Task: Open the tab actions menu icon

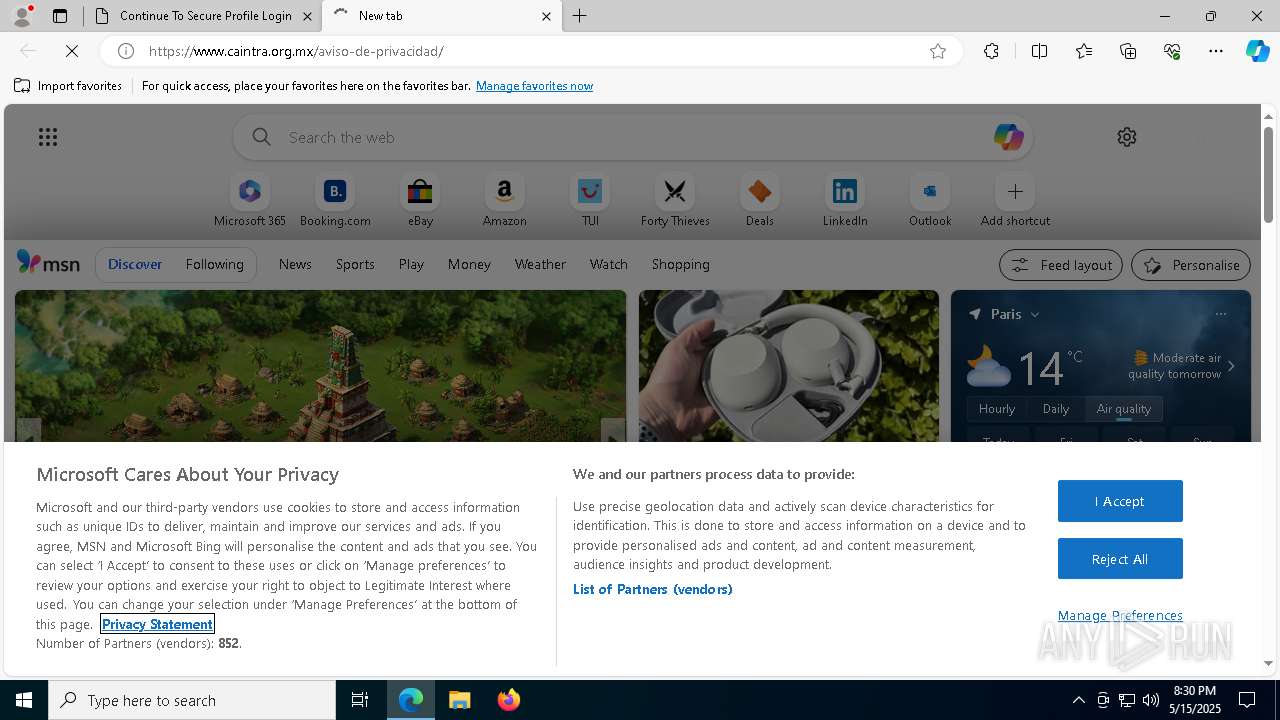Action: (60, 16)
